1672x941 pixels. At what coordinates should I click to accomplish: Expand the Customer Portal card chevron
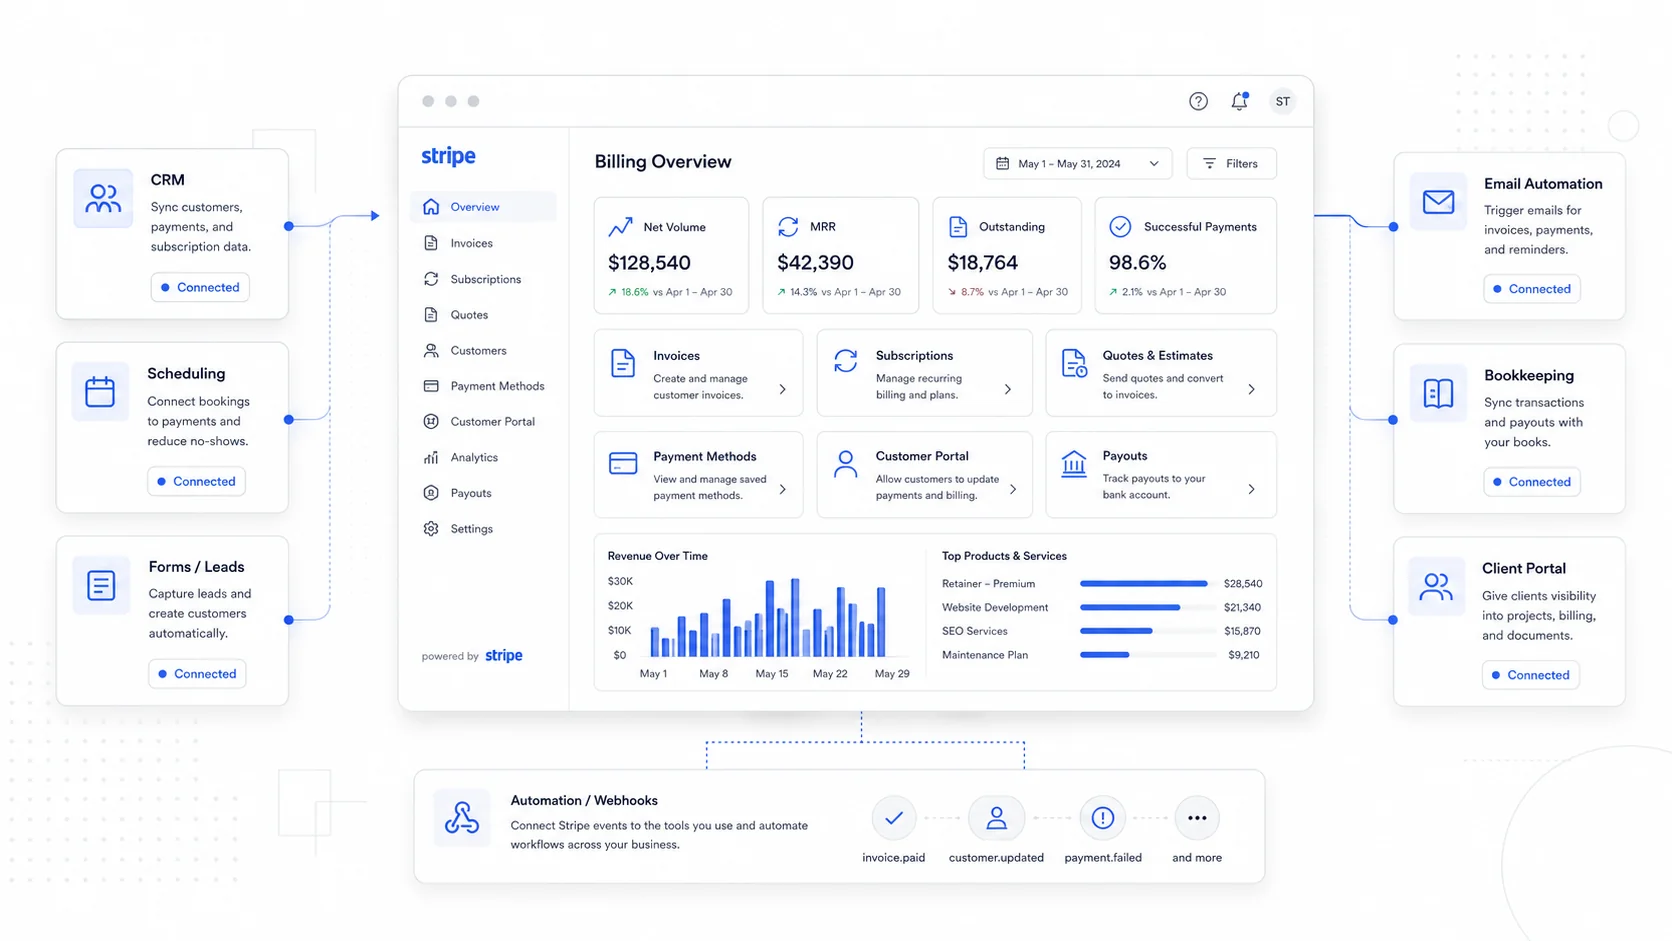point(1013,490)
